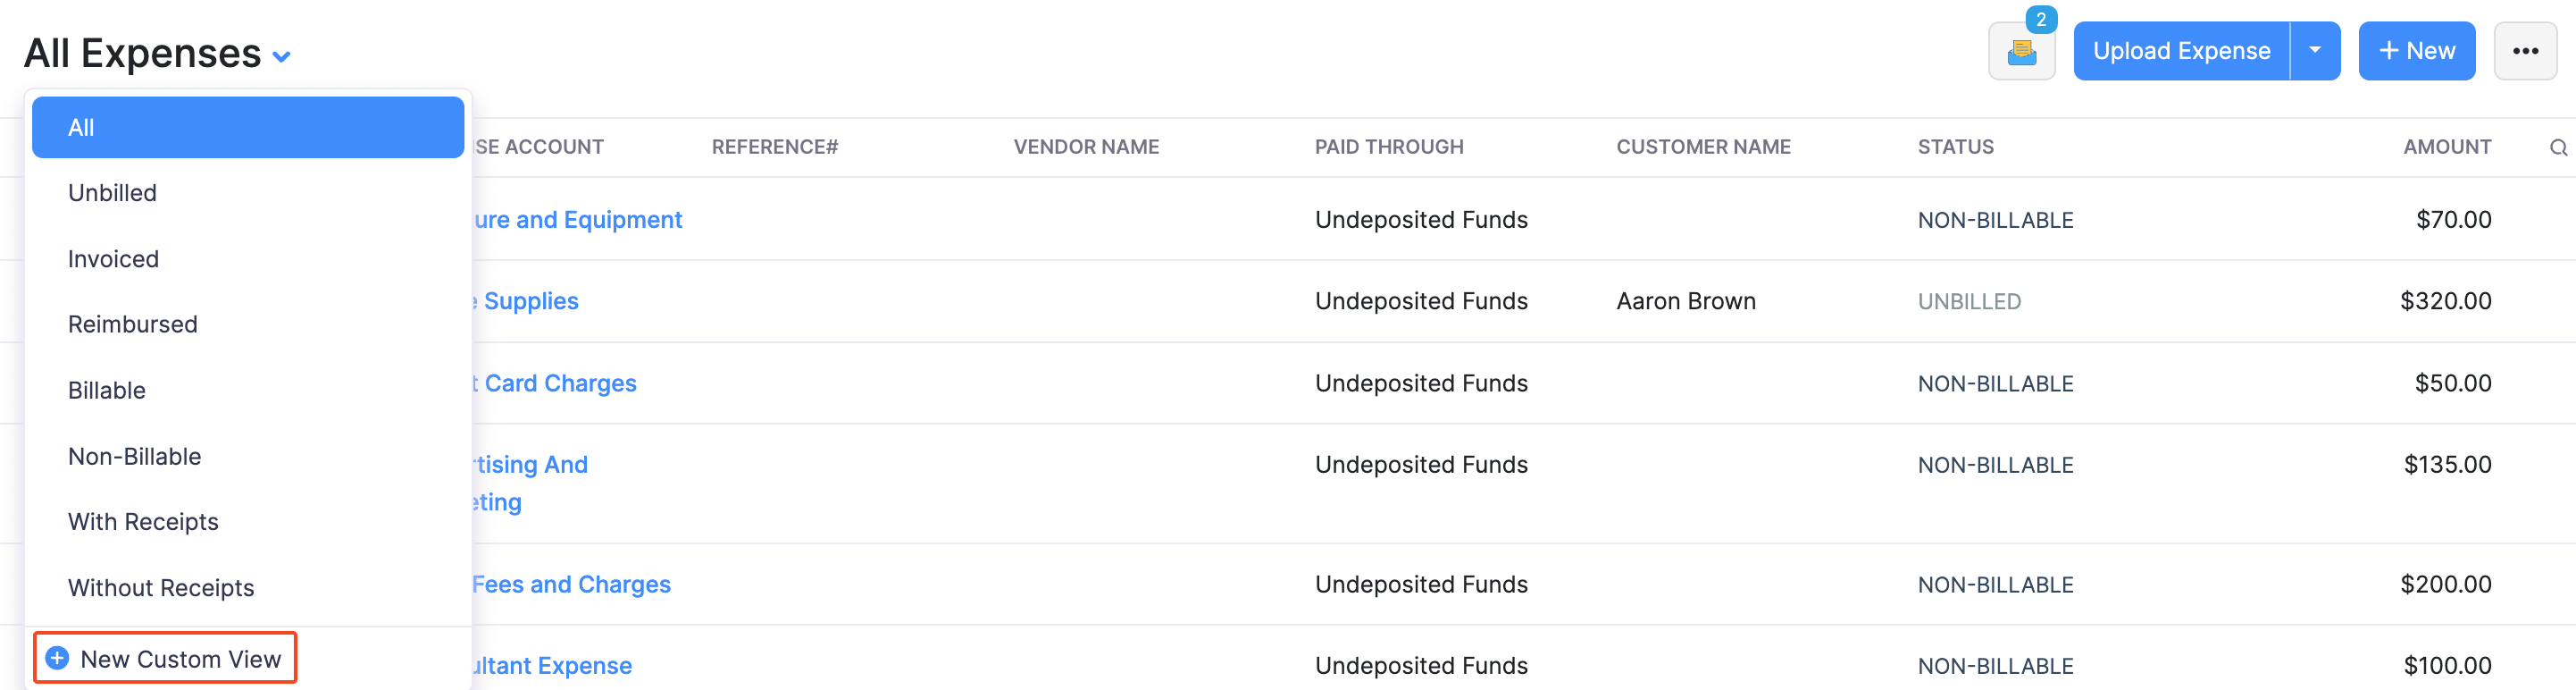Filter expenses by Billable
The height and width of the screenshot is (690, 2576).
coord(106,390)
